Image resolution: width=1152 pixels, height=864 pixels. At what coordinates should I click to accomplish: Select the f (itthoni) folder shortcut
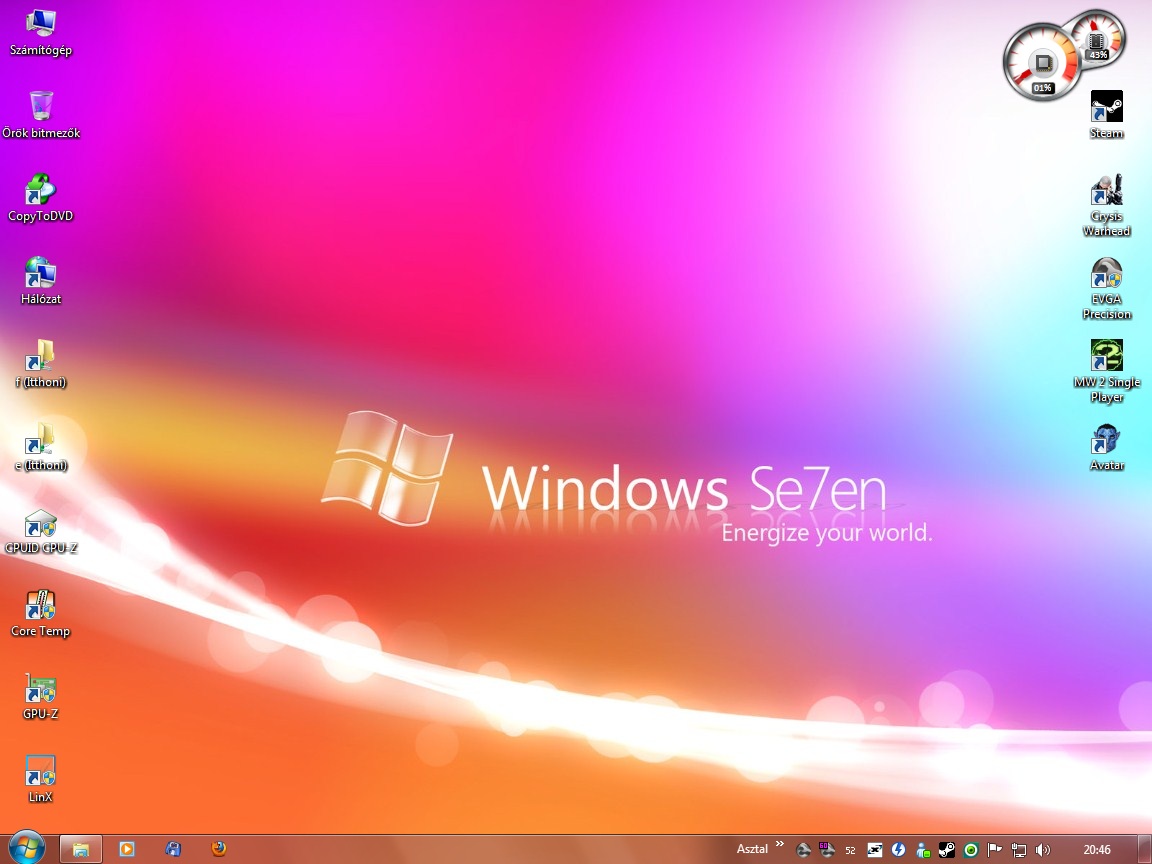[x=40, y=364]
